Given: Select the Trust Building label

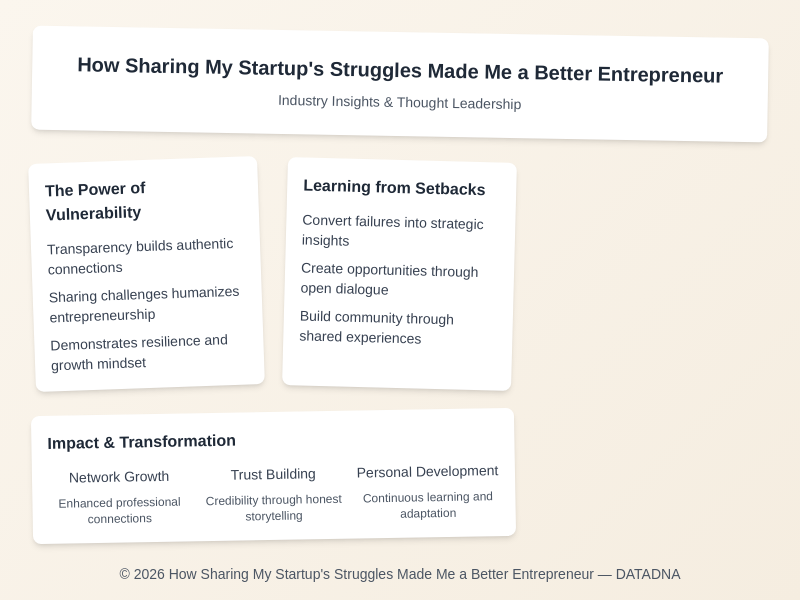Looking at the screenshot, I should coord(273,474).
